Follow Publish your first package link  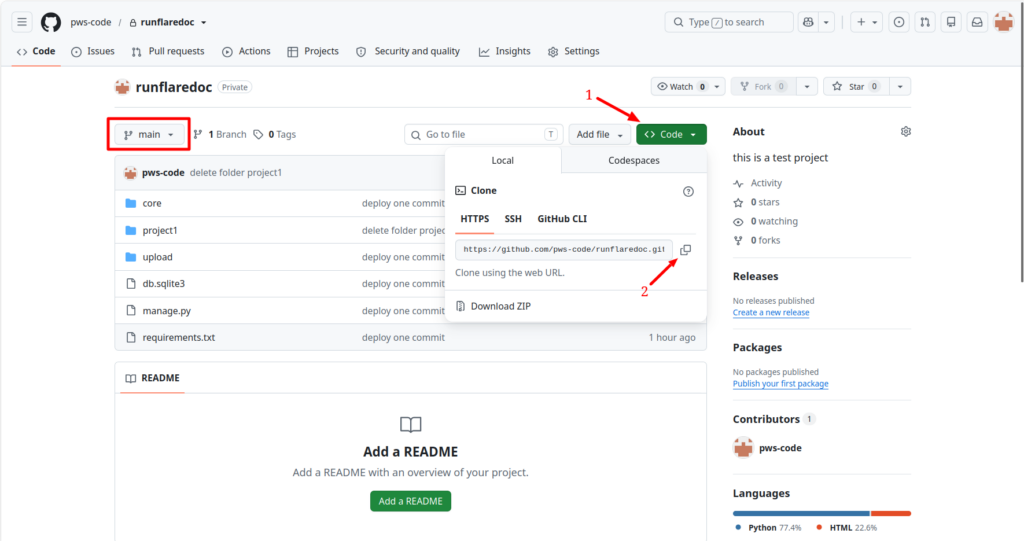780,384
